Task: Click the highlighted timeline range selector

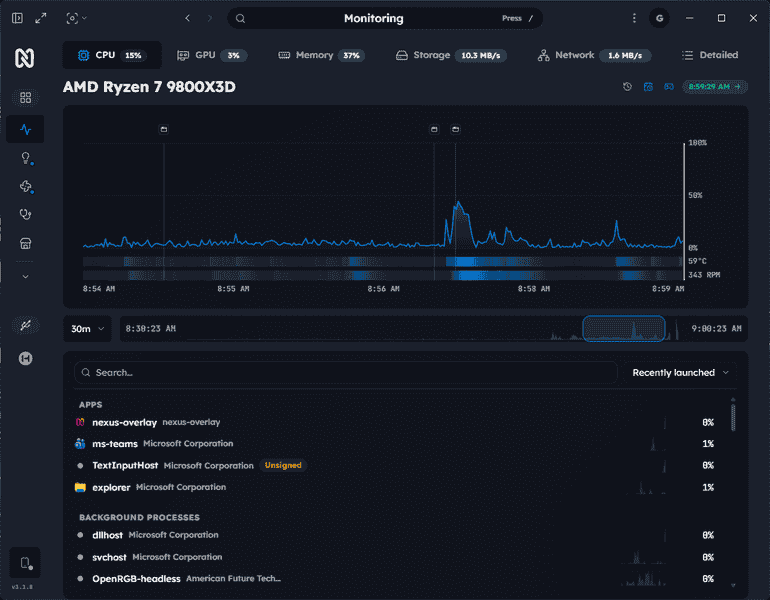Action: [624, 328]
